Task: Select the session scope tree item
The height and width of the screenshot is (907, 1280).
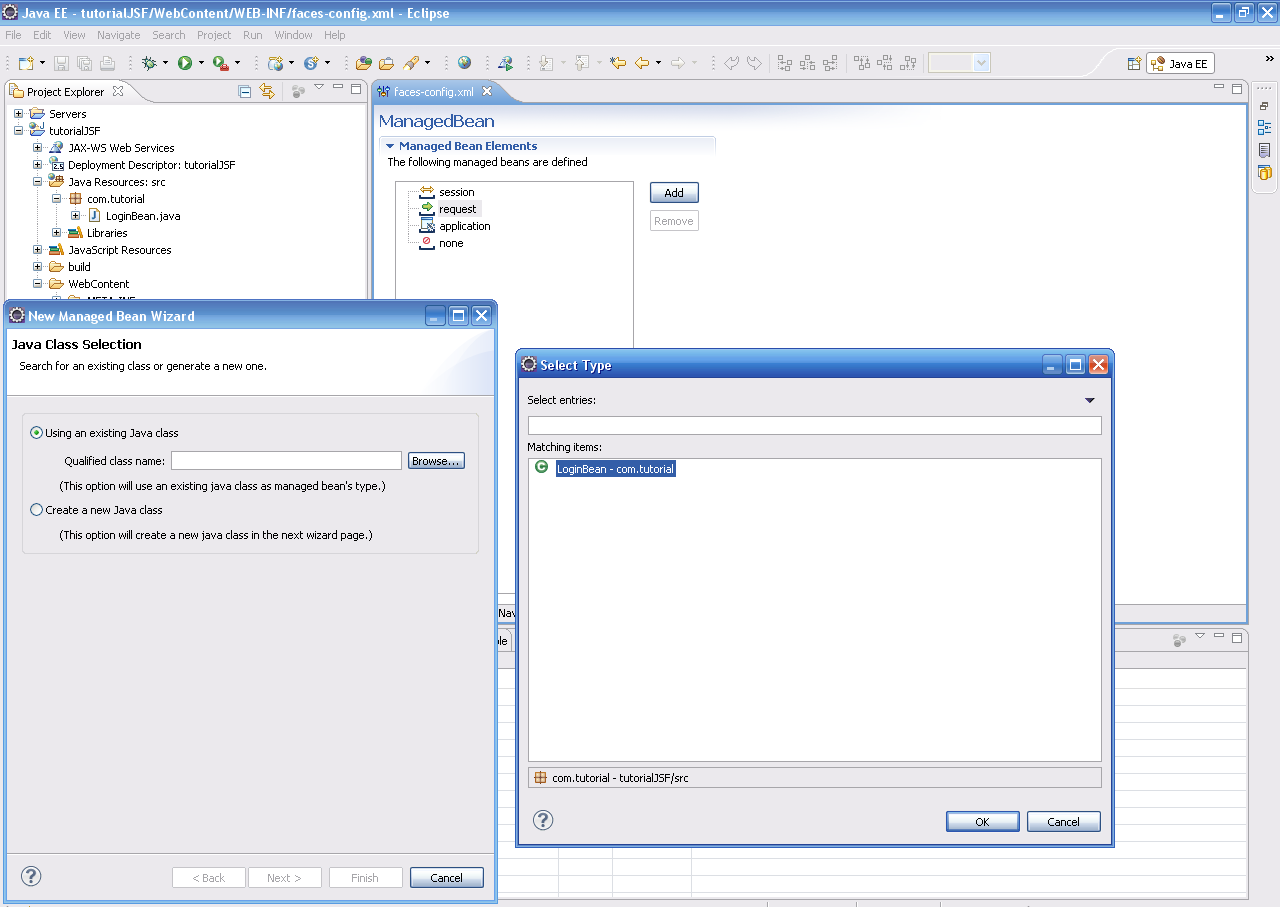Action: point(456,192)
